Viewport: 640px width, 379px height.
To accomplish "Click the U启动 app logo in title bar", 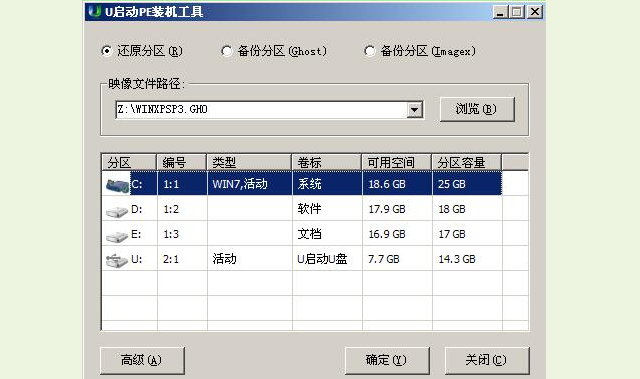I will [x=95, y=11].
